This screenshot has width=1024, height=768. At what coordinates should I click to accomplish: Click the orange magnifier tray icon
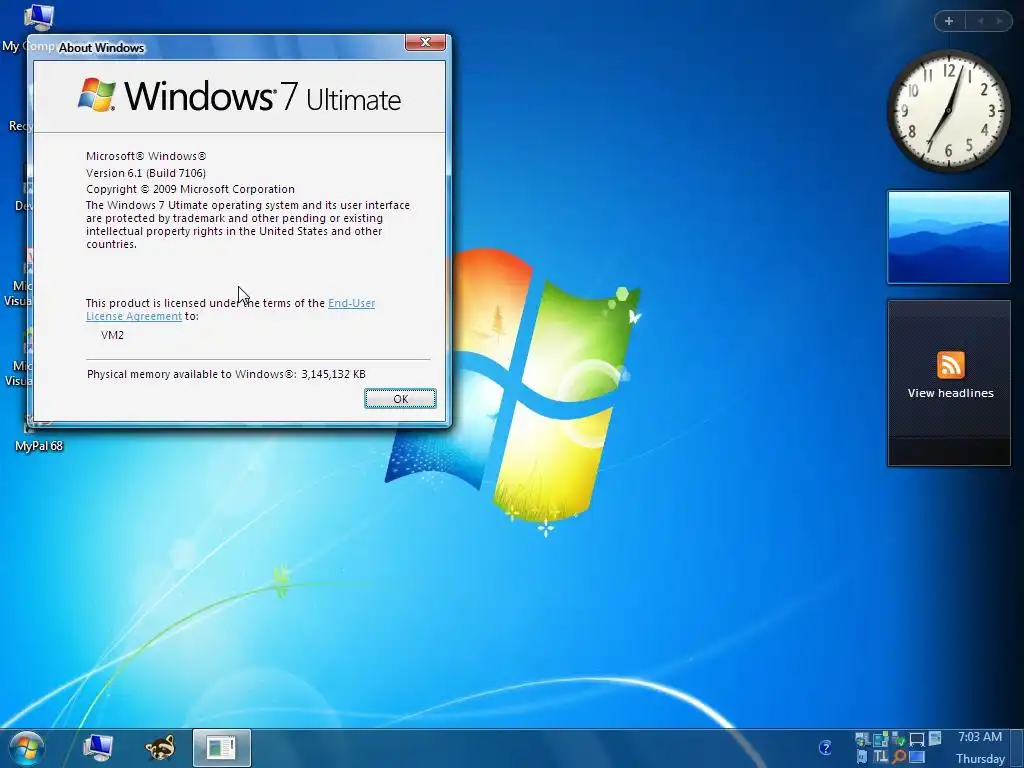[x=899, y=758]
